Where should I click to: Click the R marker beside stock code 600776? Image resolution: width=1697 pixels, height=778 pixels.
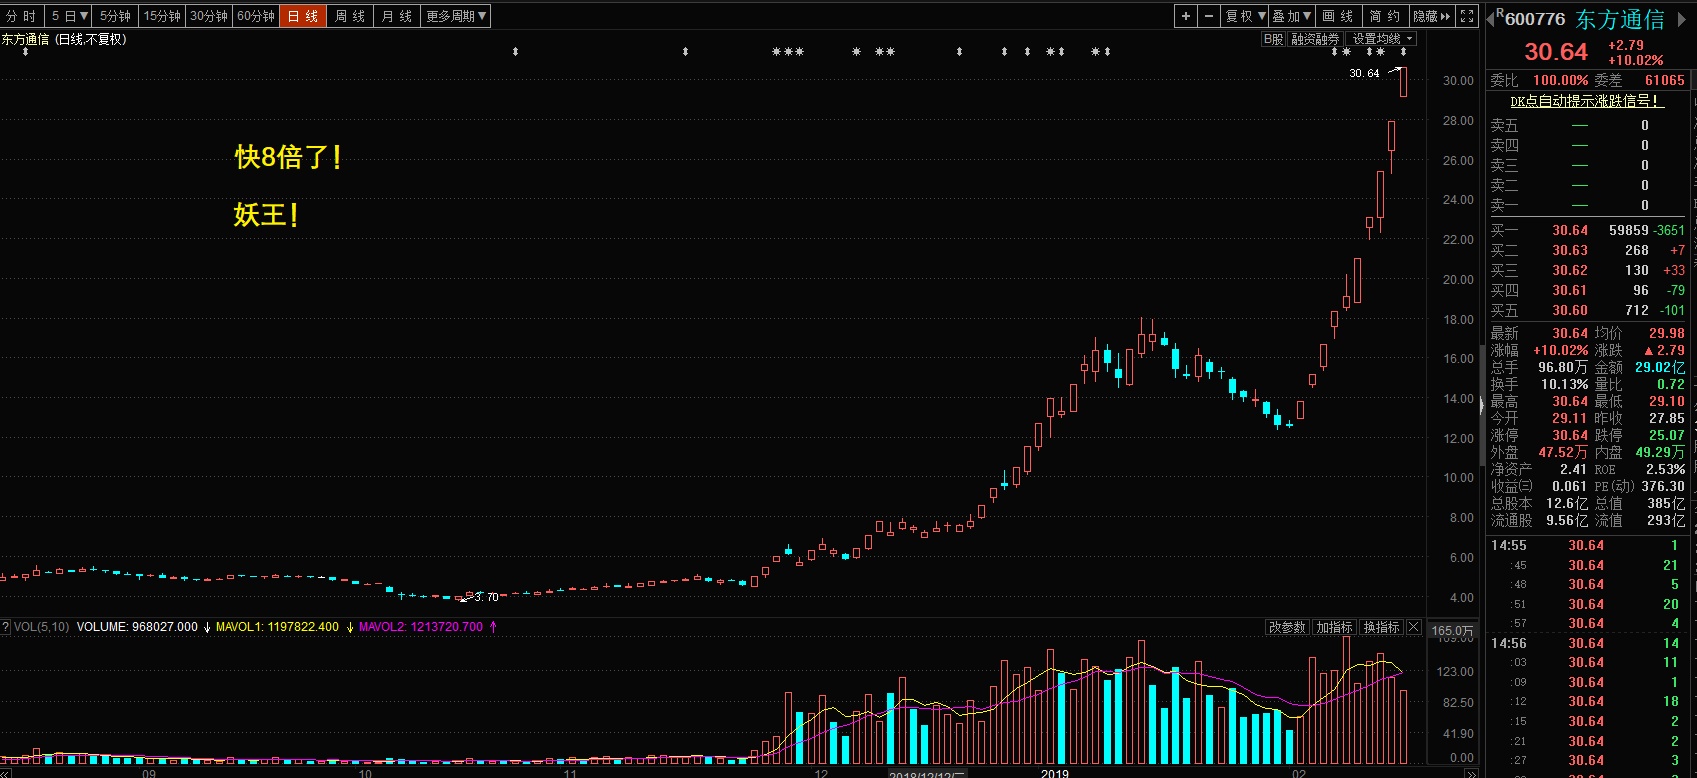[1500, 13]
